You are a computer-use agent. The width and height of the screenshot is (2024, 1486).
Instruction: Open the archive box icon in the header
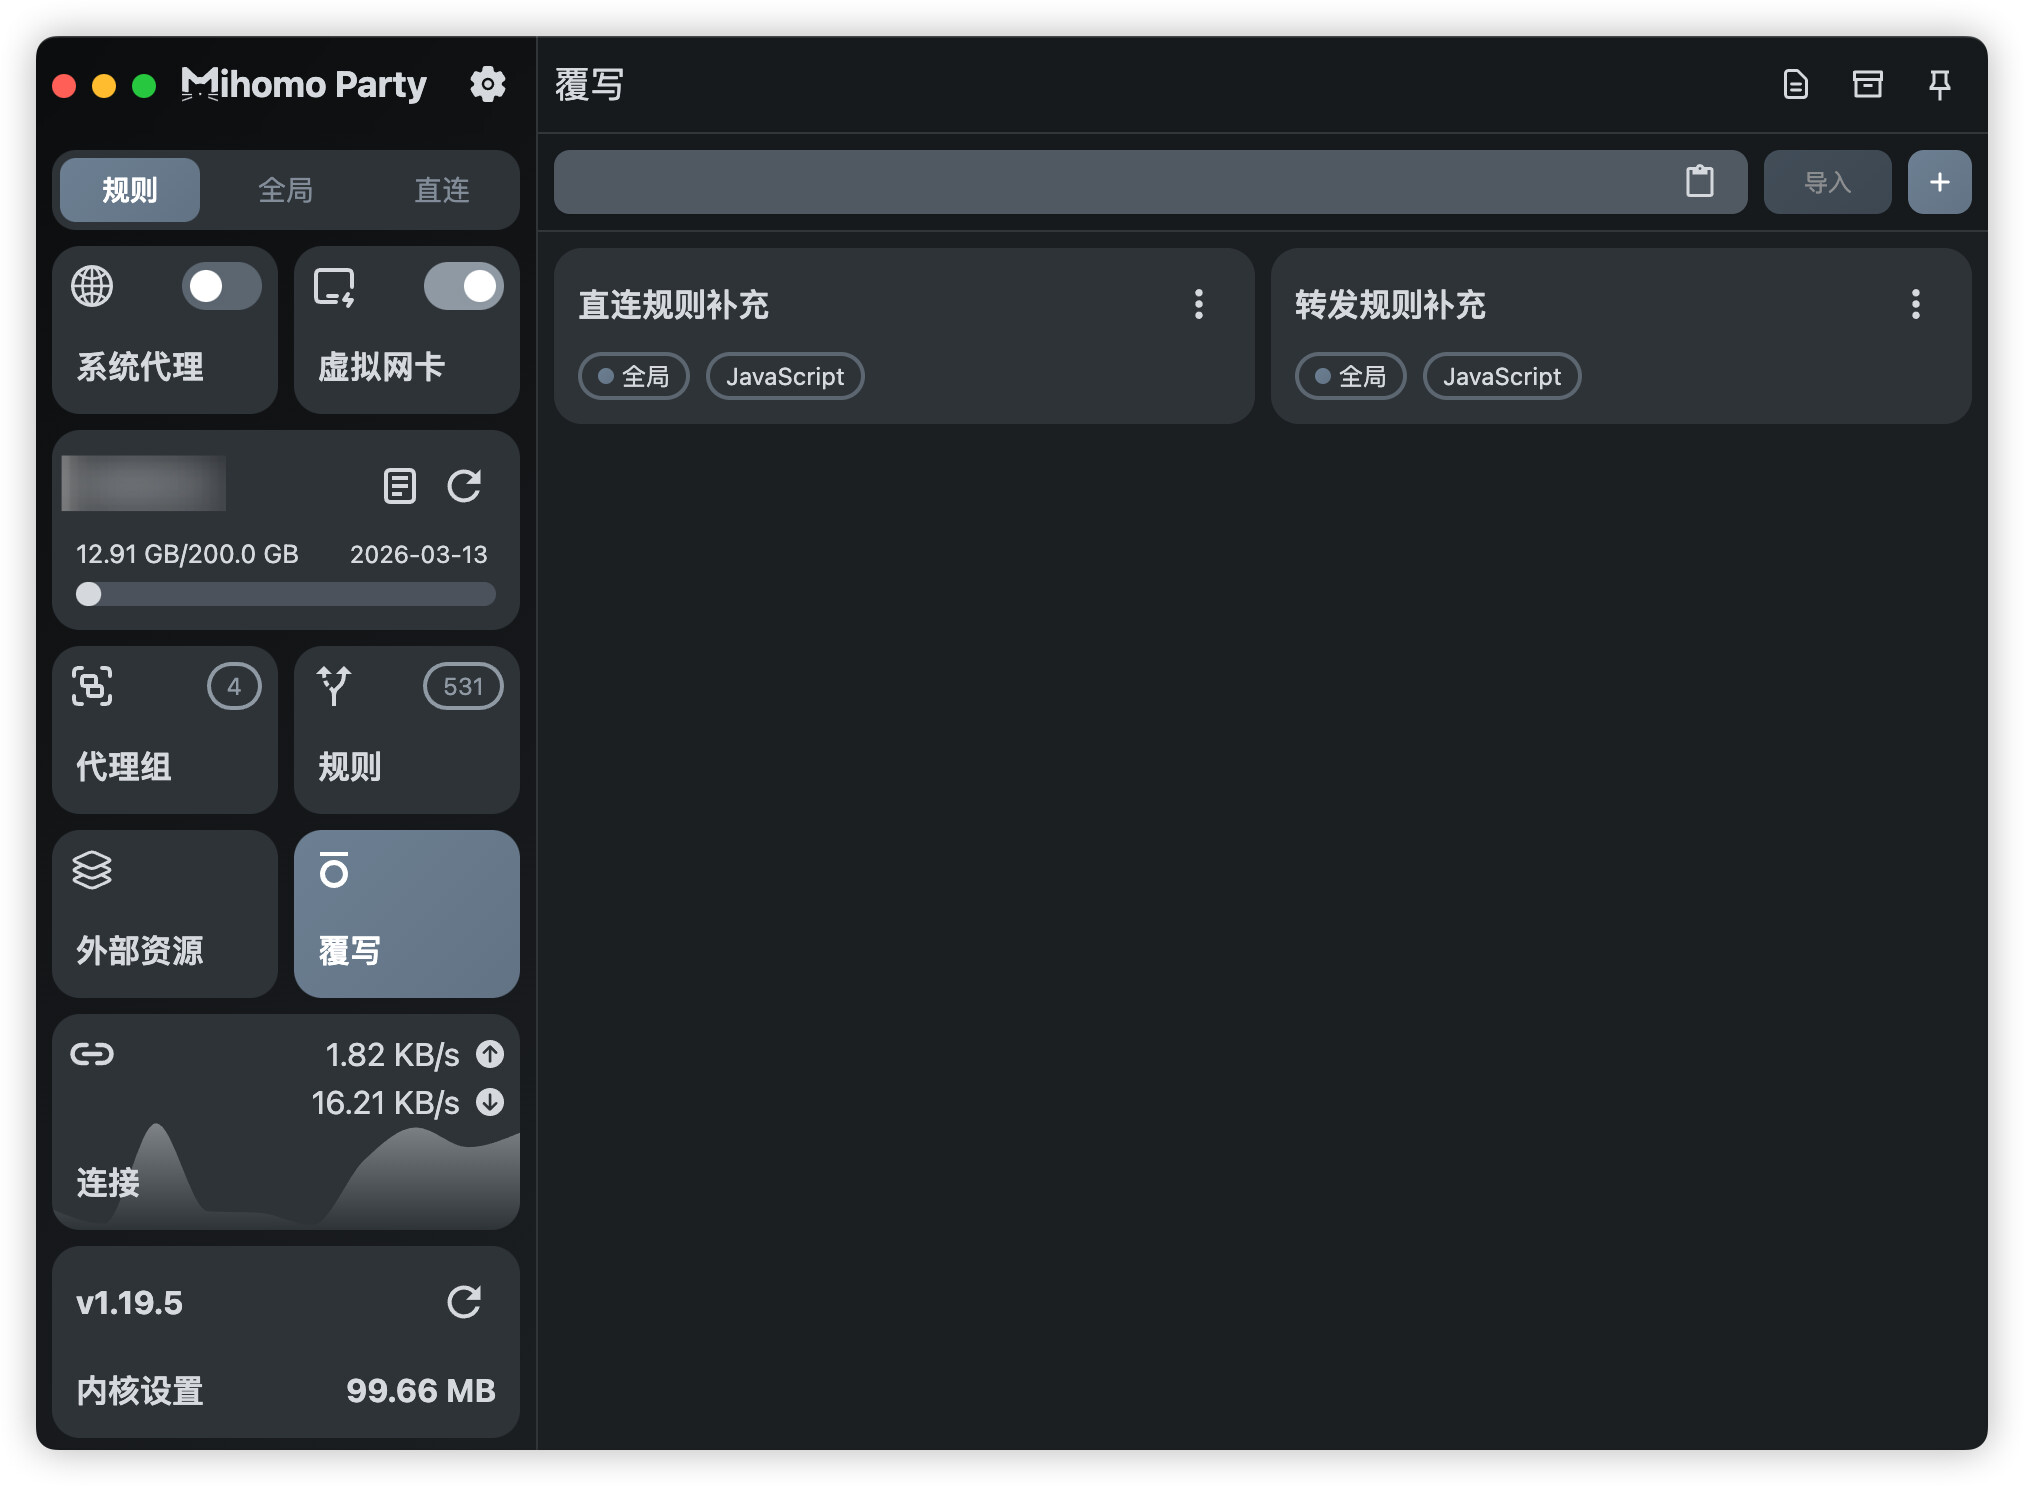[x=1867, y=84]
